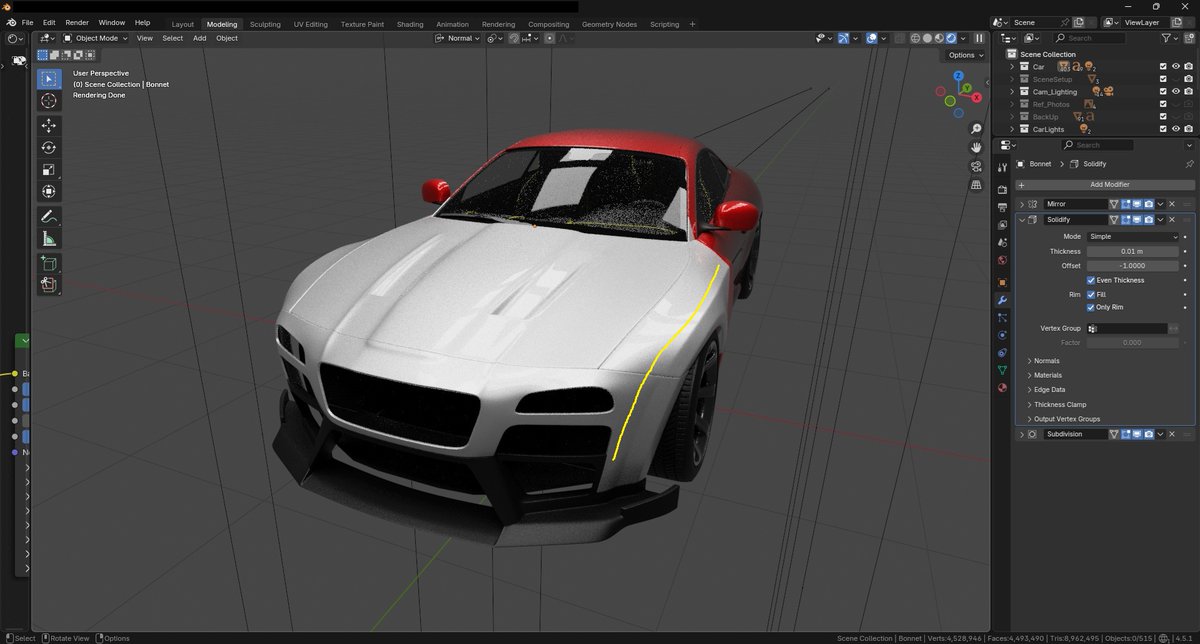1200x644 pixels.
Task: Disable CarLights collection in renders
Action: [1187, 129]
